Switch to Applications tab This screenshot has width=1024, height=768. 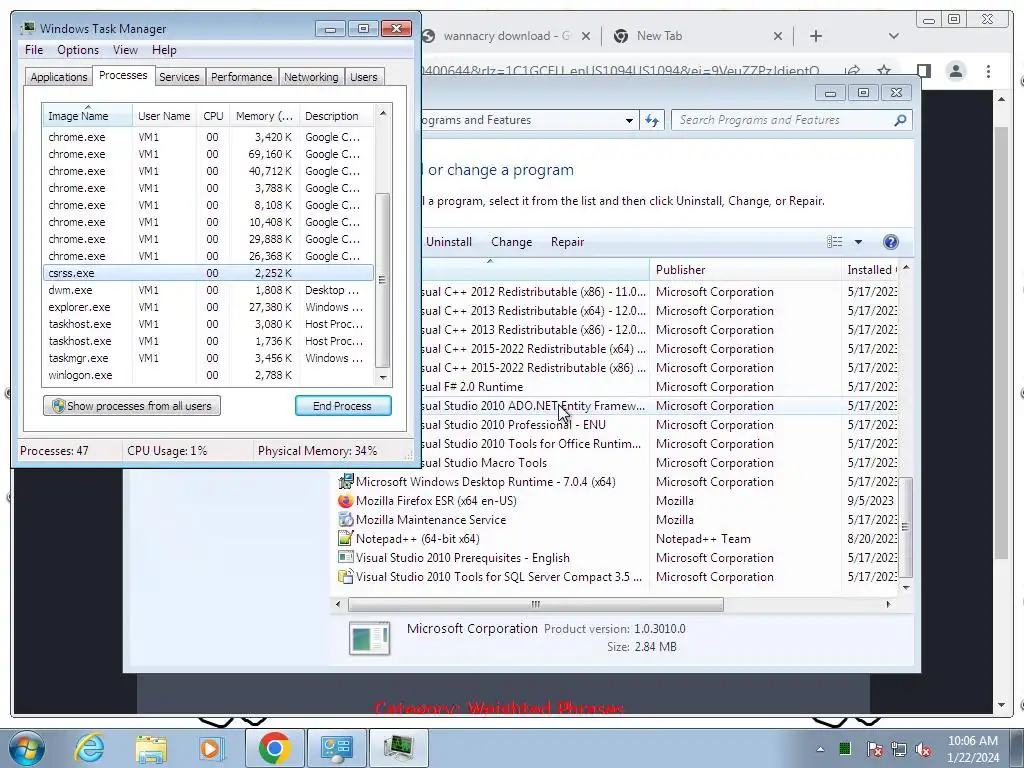coord(59,77)
